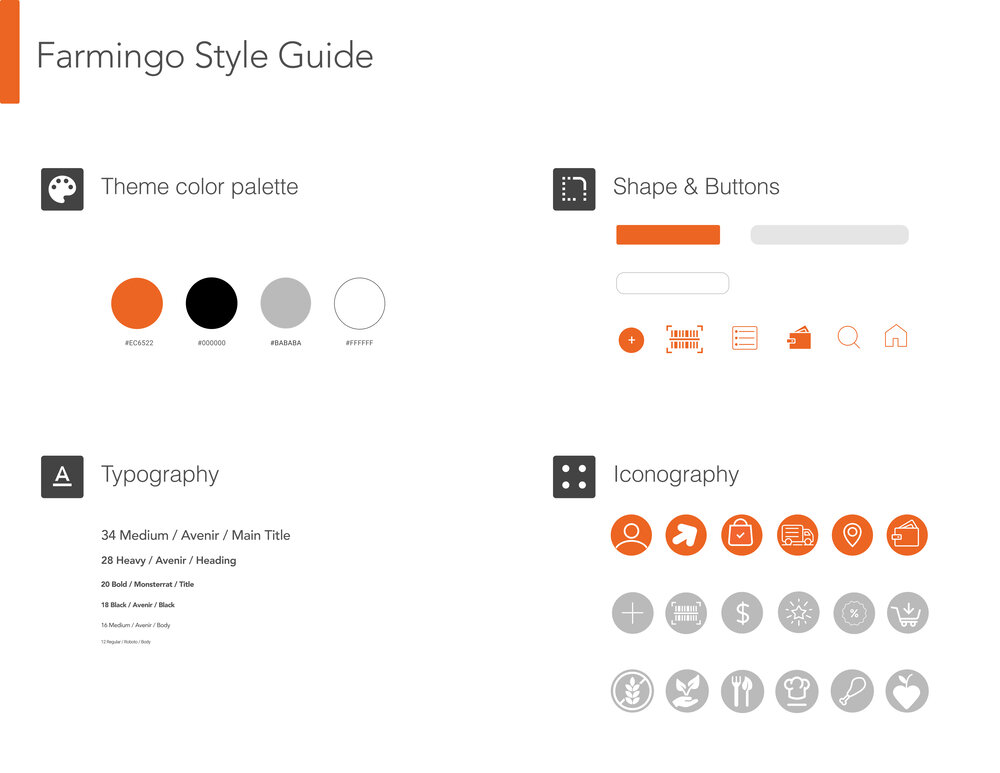Select the gray chef hat icon
1000x773 pixels.
coord(797,691)
